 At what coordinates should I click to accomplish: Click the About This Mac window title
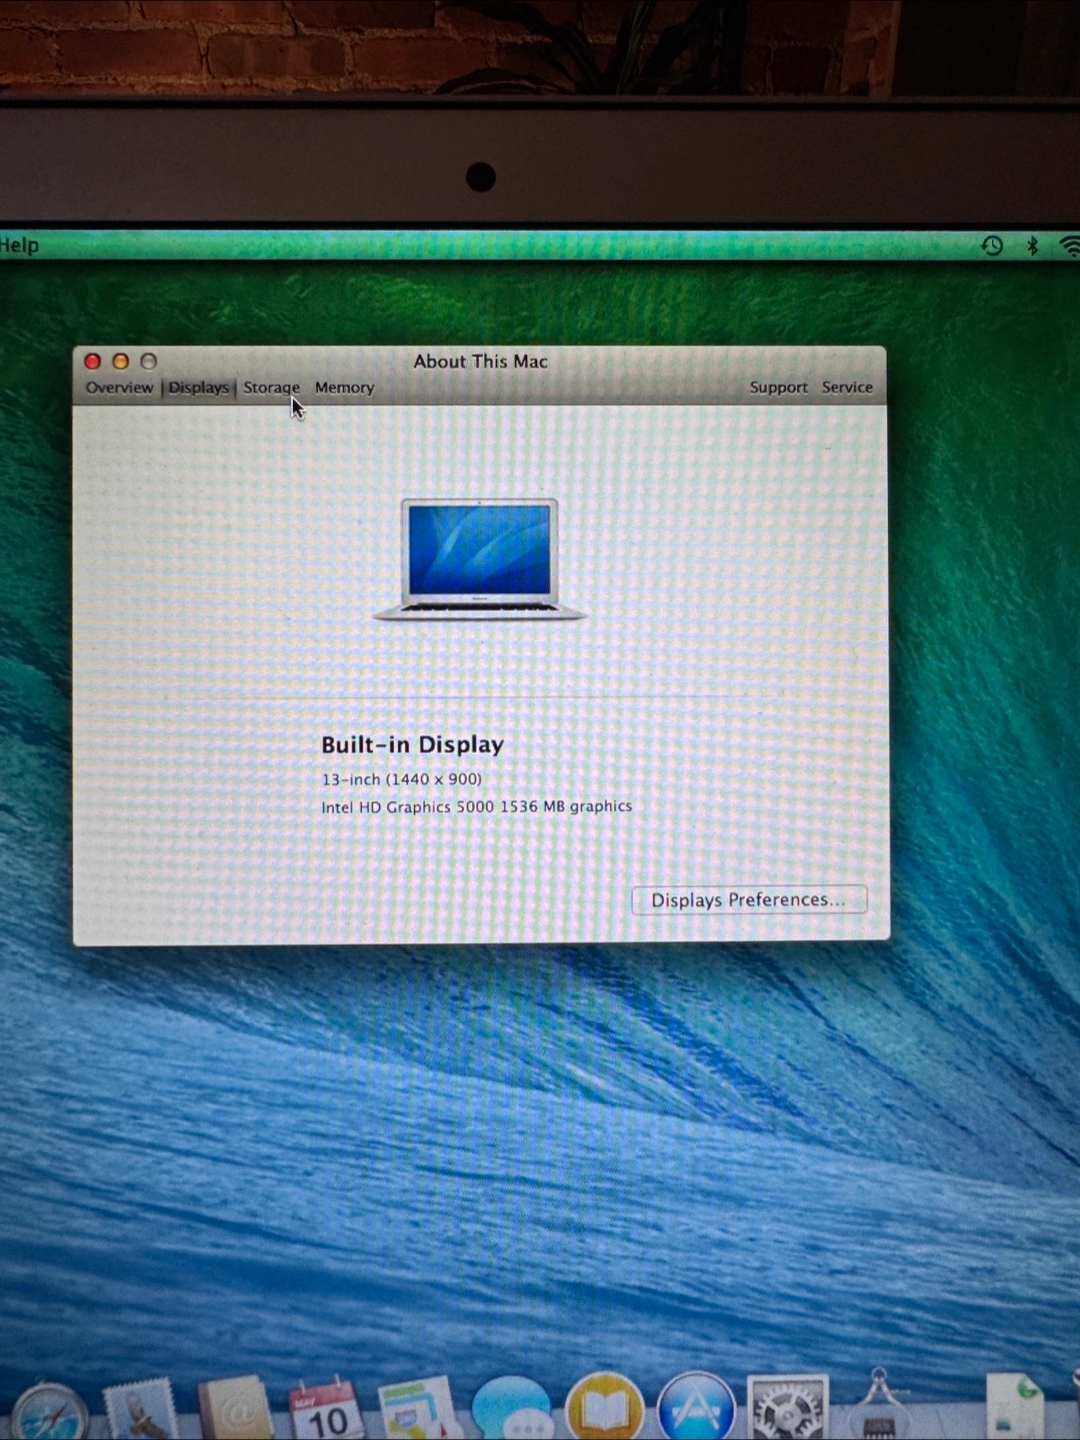[x=481, y=361]
